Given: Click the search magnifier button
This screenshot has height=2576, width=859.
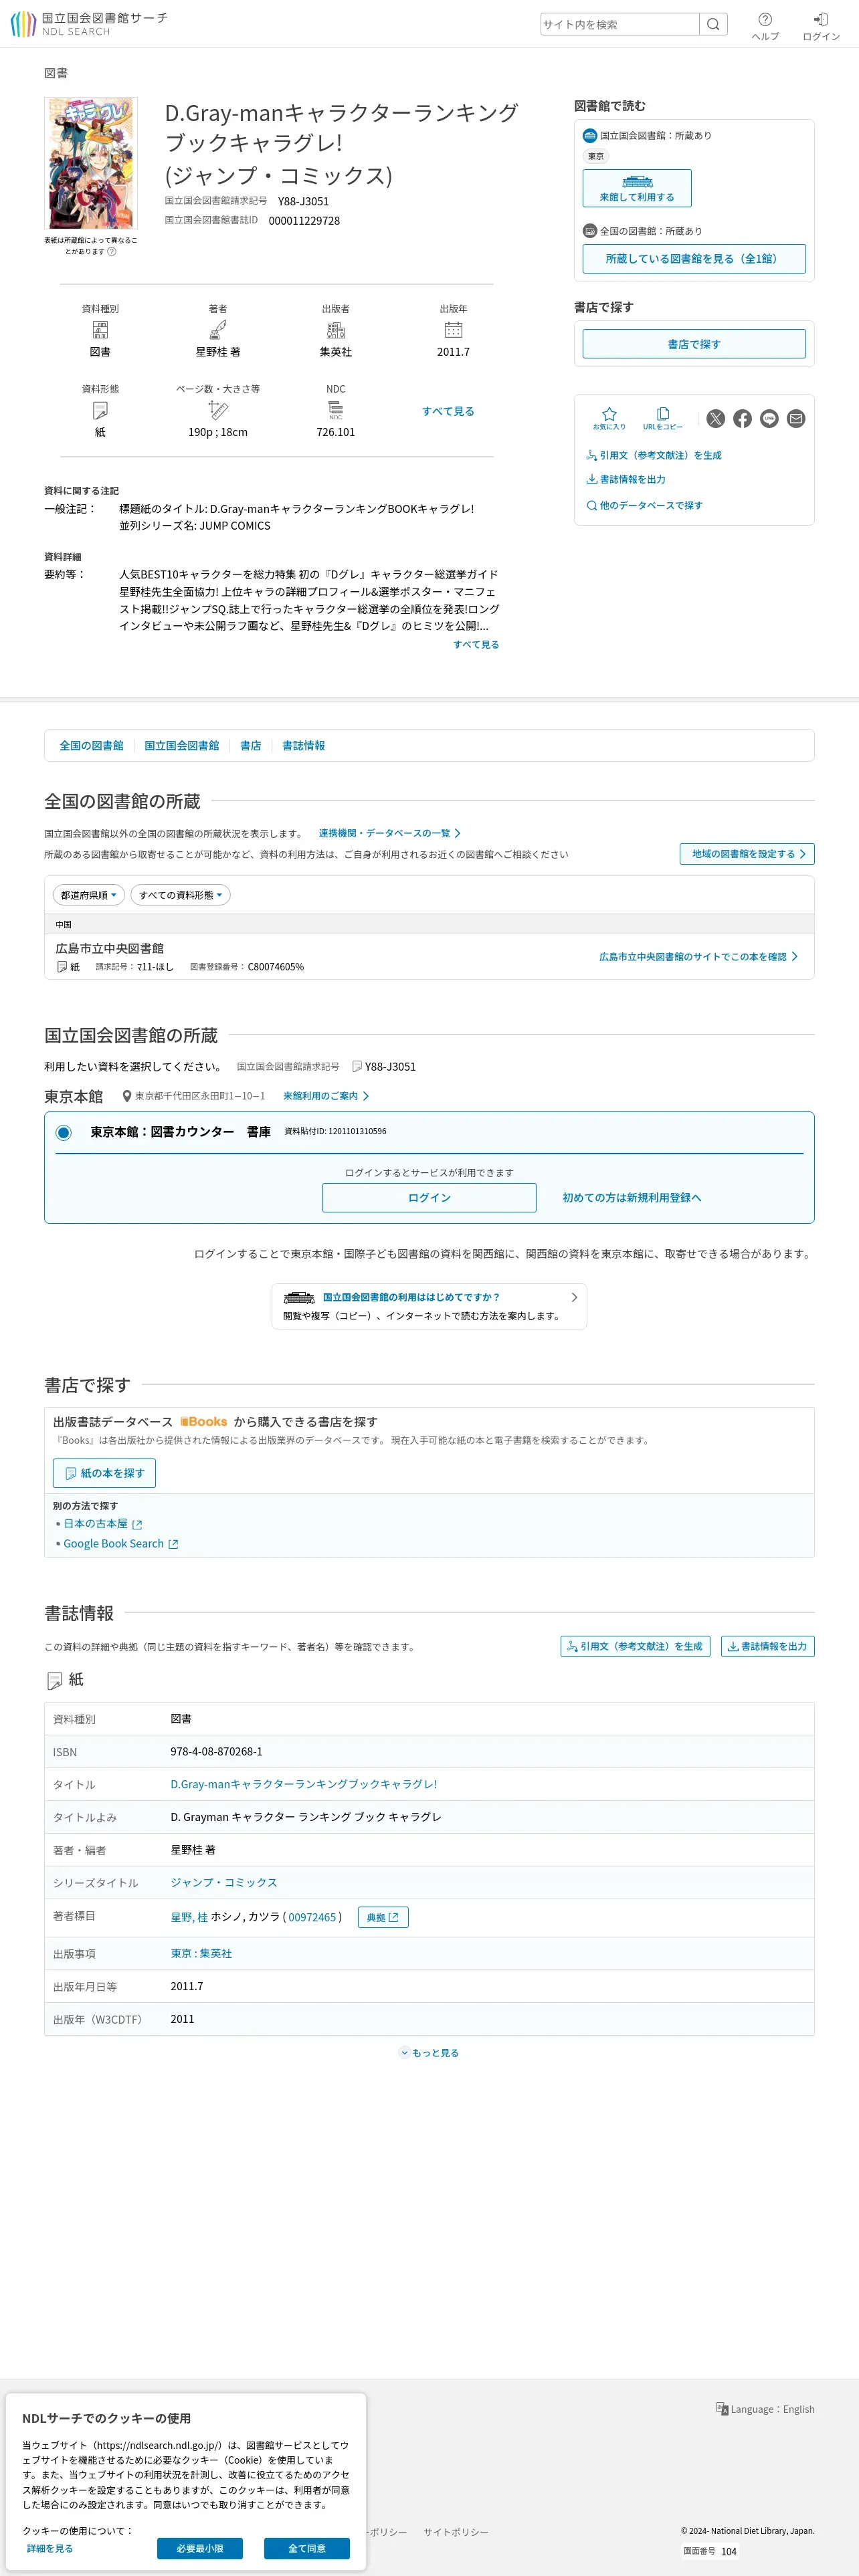Looking at the screenshot, I should 713,24.
